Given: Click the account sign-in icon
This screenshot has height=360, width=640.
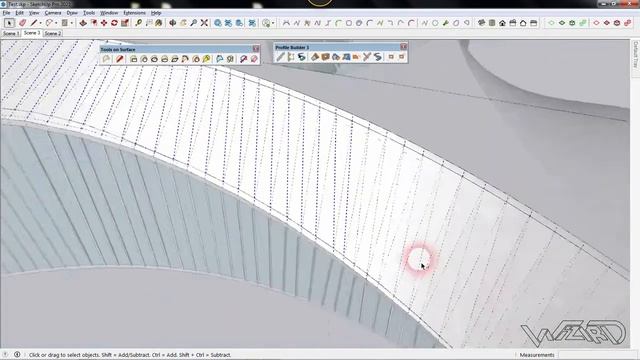Looking at the screenshot, I should [x=267, y=23].
